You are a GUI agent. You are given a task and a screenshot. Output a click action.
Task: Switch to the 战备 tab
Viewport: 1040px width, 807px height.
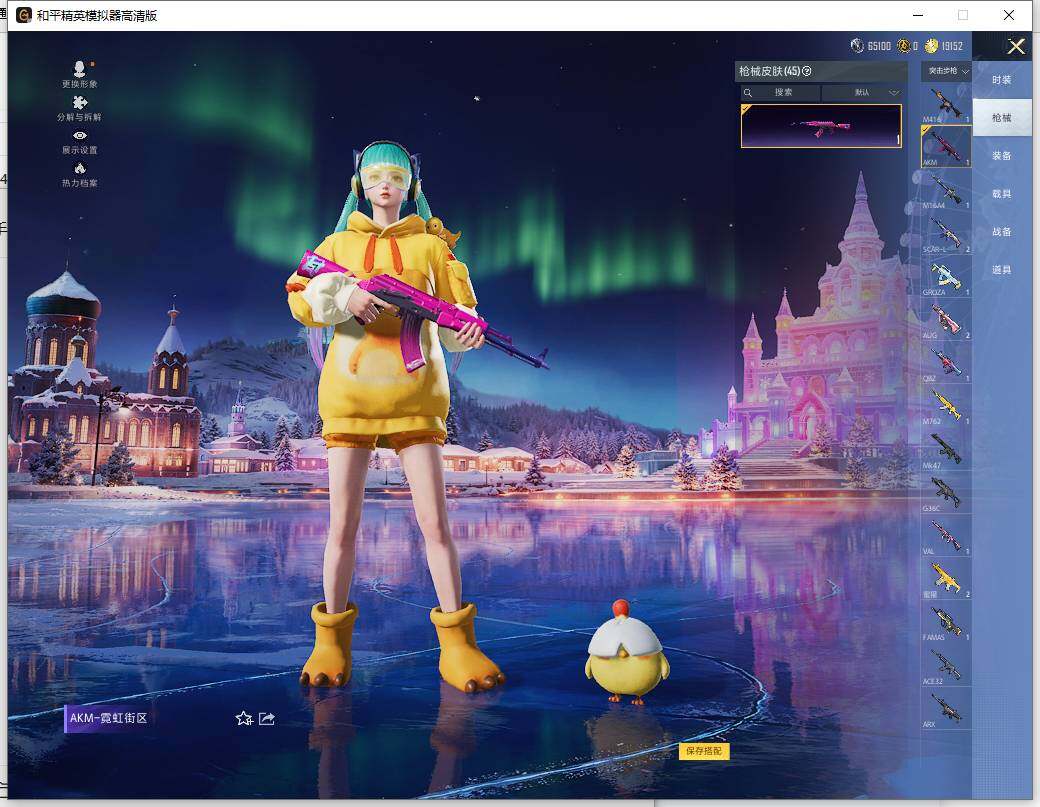tap(1002, 231)
